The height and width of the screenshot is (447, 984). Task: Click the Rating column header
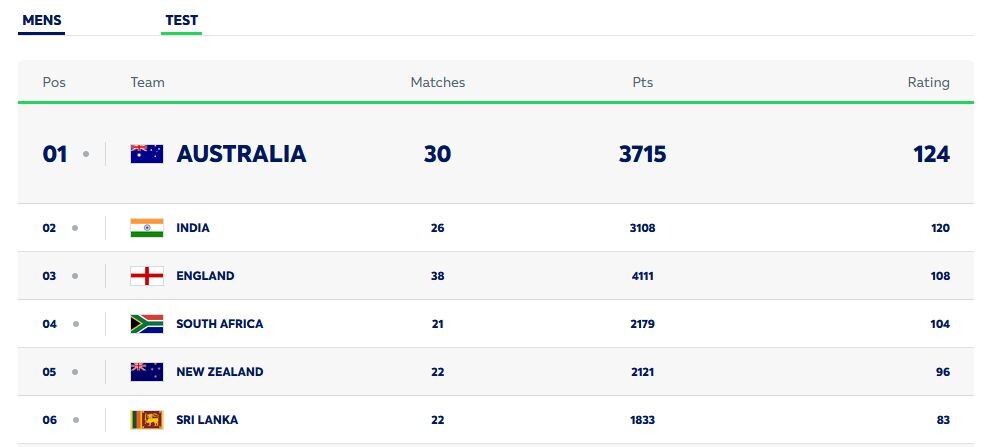click(x=928, y=82)
